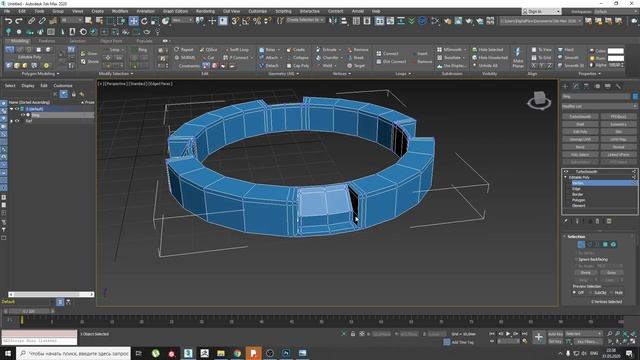Open the File menu
The width and height of the screenshot is (640, 360).
coord(7,11)
